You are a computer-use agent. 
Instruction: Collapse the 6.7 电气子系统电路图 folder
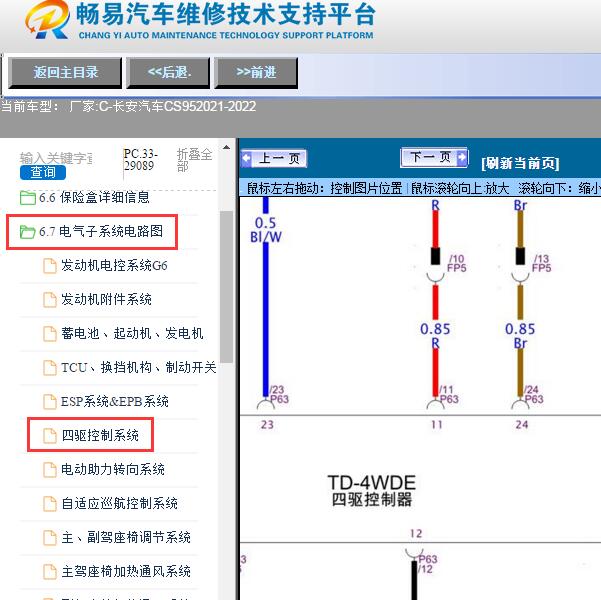(101, 232)
